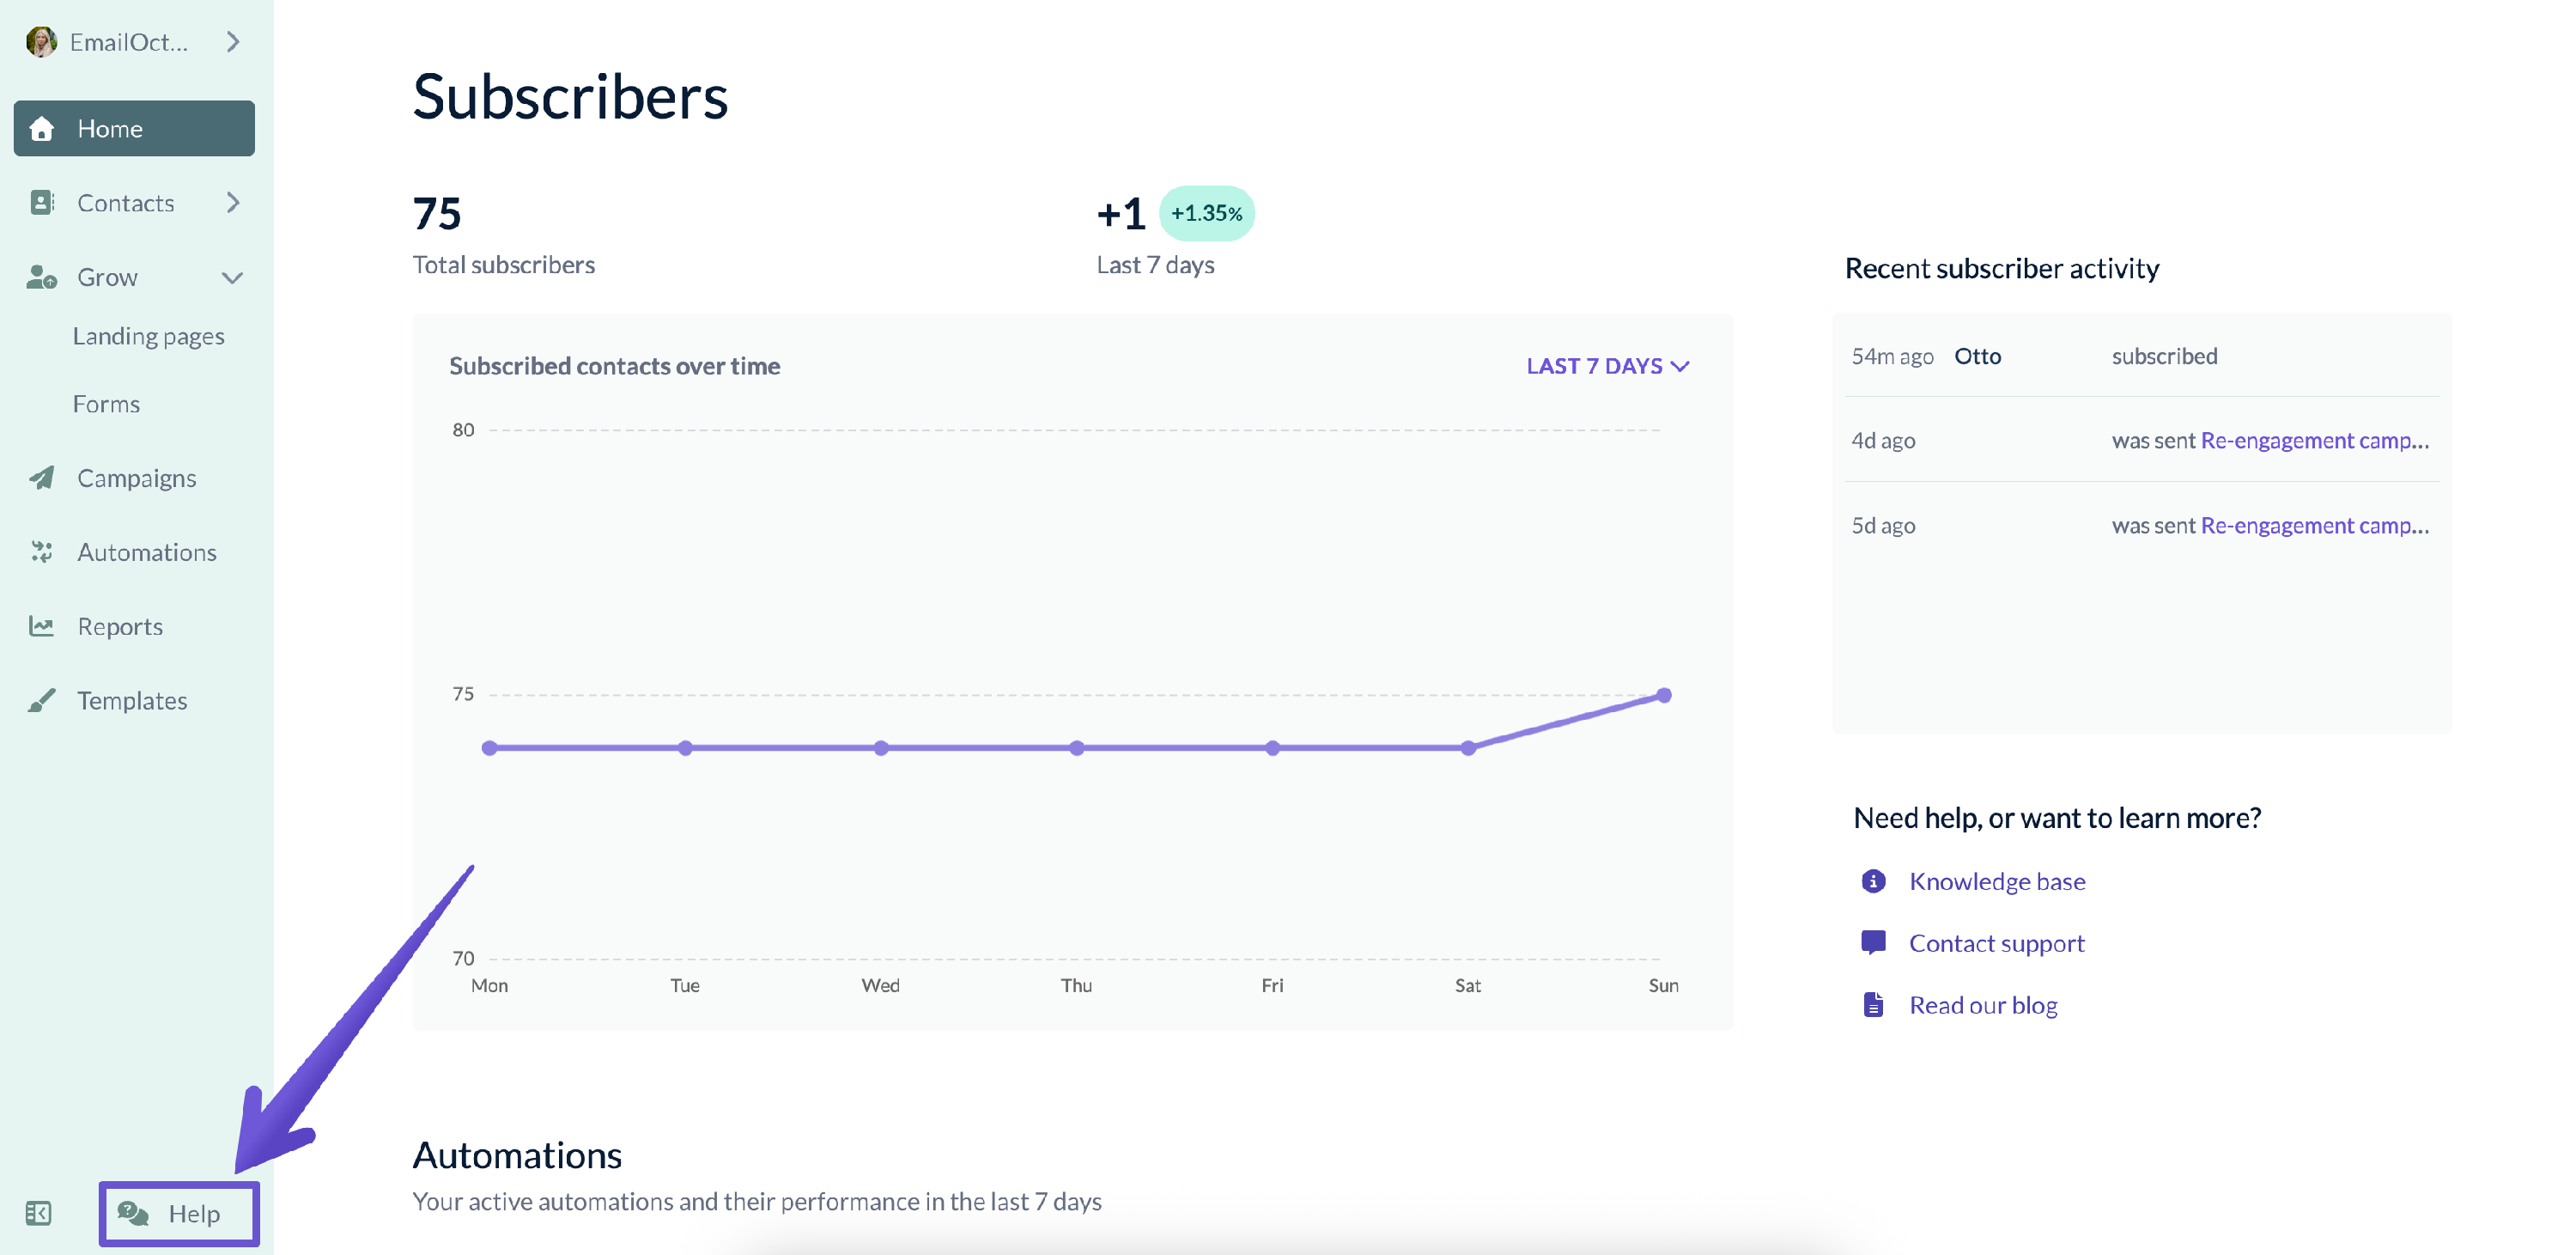Click the Templates brush icon
Screen dimensions: 2576x1255
(x=42, y=700)
